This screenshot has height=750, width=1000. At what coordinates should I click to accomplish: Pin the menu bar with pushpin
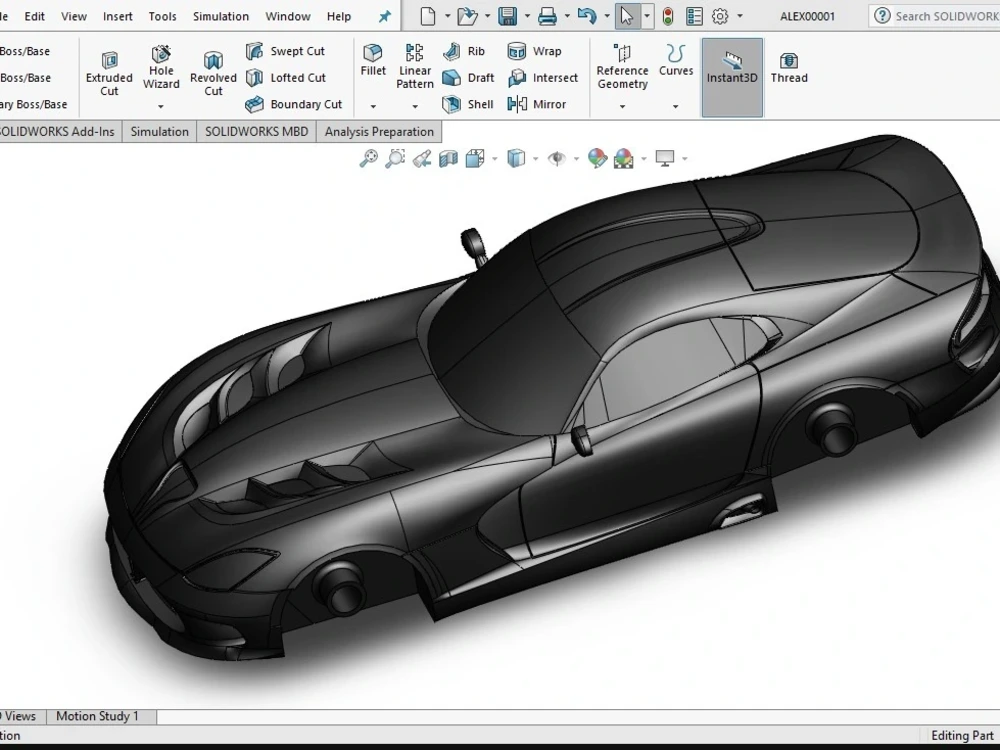384,16
